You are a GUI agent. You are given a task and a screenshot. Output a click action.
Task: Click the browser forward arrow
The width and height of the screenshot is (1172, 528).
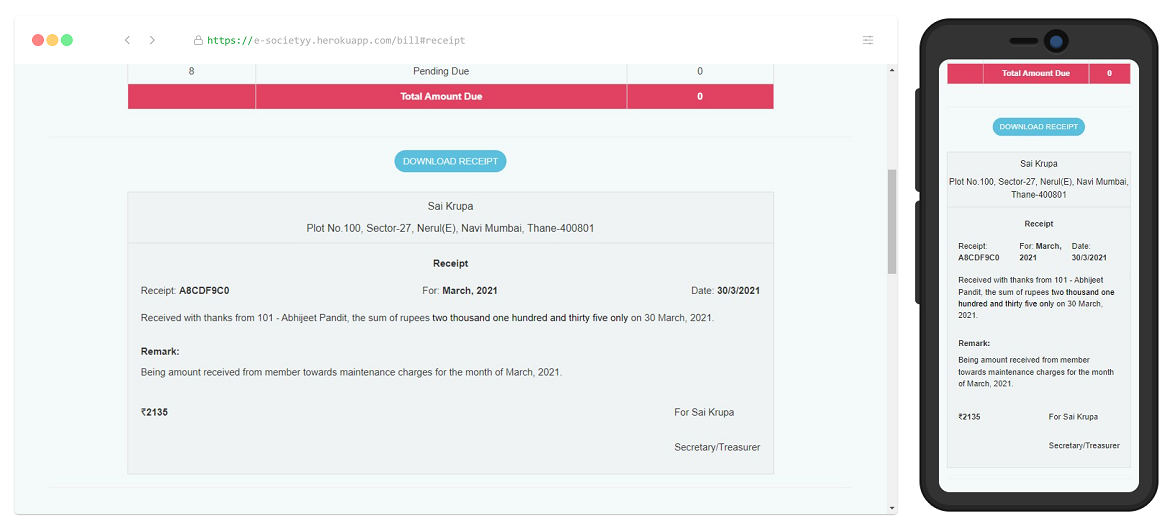coord(152,40)
